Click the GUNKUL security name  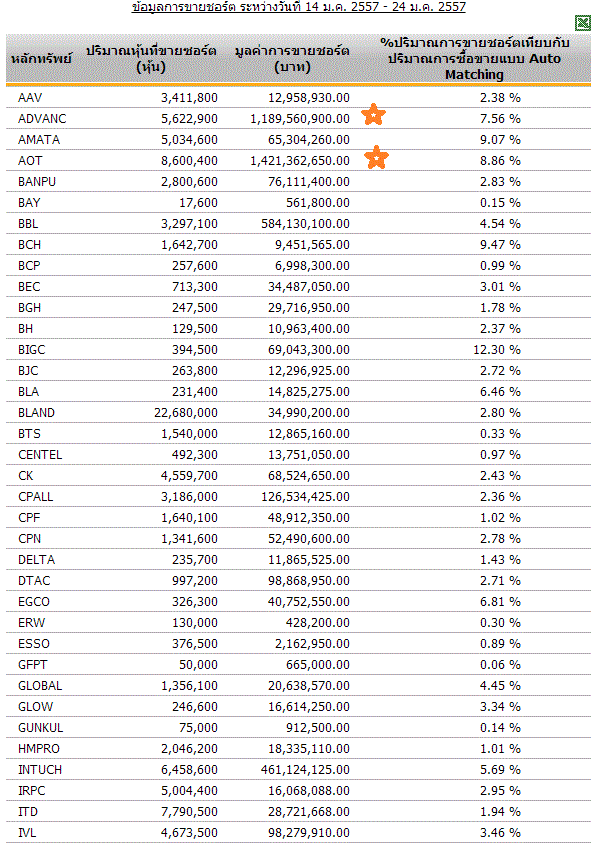click(41, 728)
